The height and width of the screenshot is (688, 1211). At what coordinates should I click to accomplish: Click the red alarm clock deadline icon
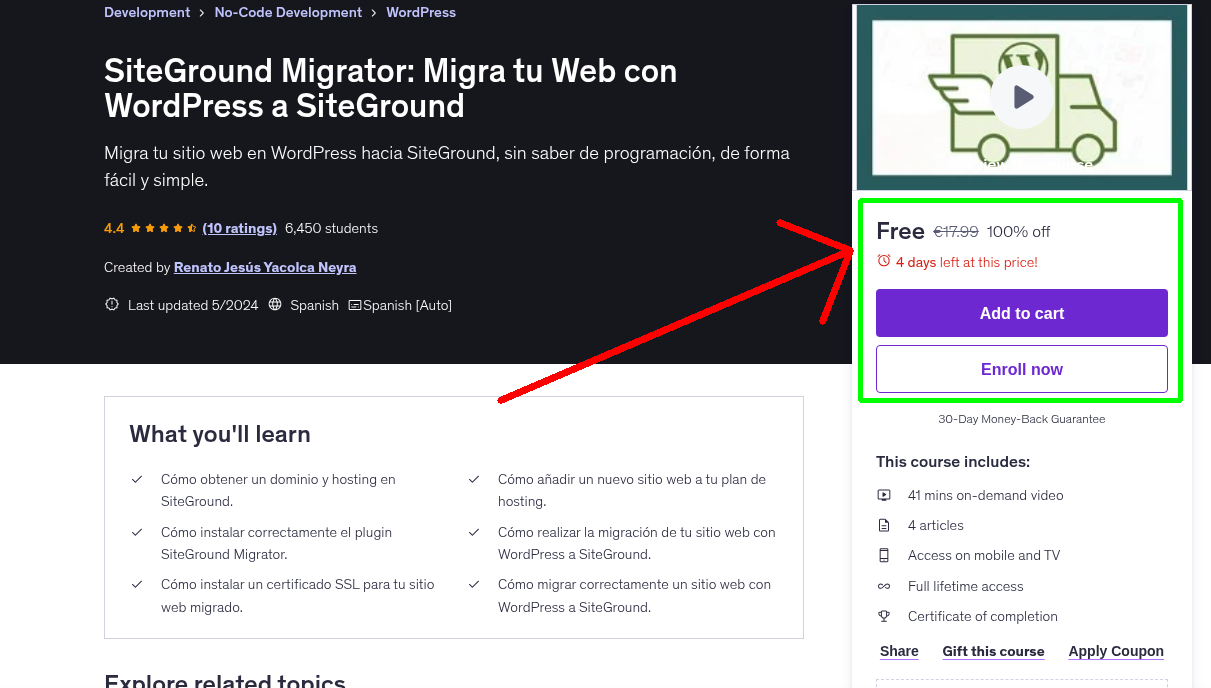point(883,260)
